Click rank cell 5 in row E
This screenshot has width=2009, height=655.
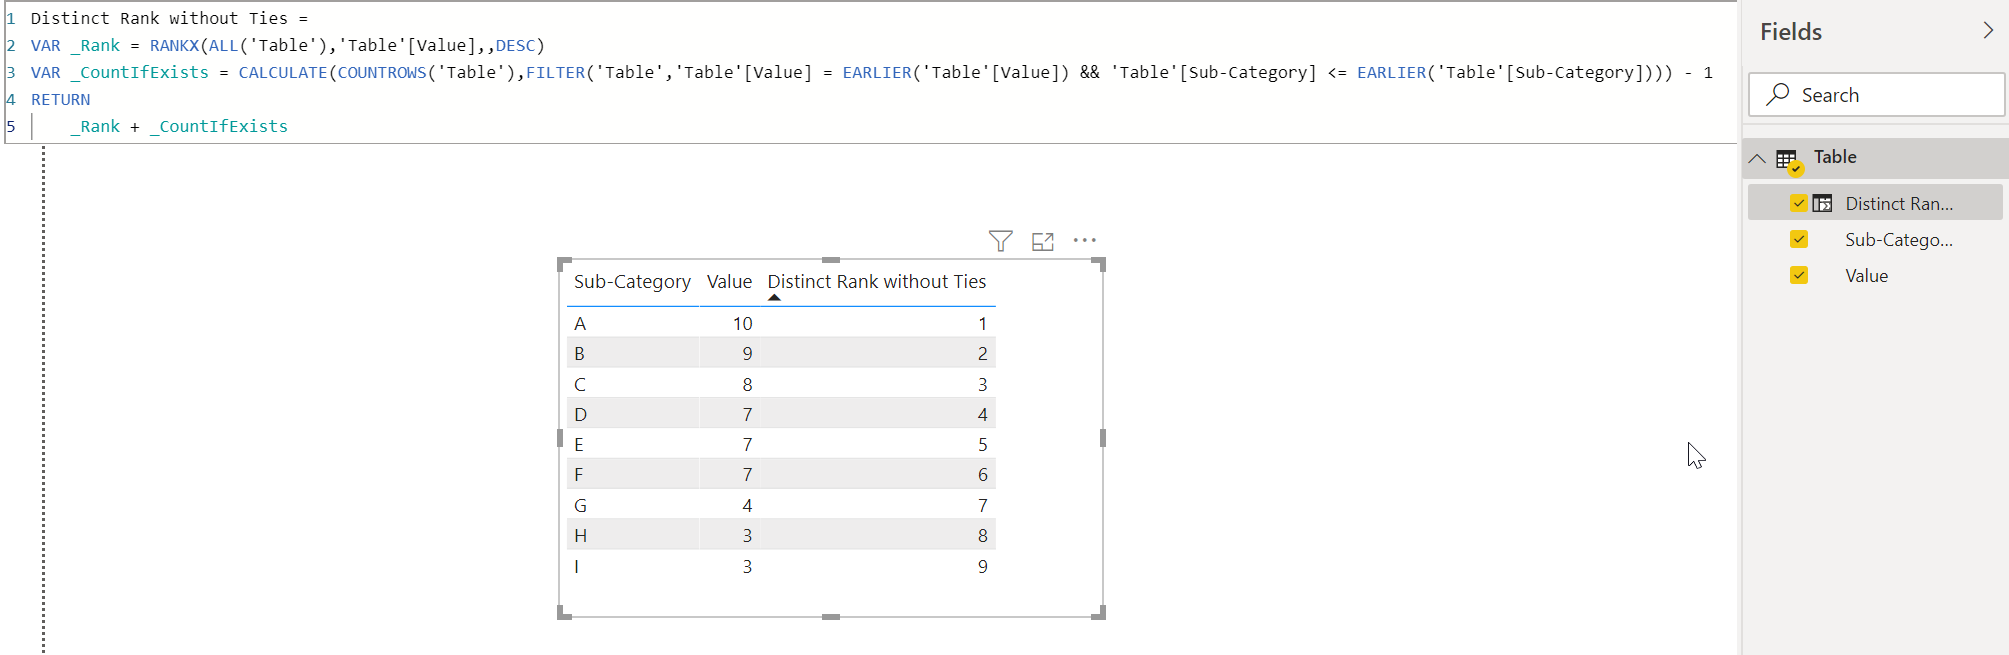pyautogui.click(x=983, y=445)
